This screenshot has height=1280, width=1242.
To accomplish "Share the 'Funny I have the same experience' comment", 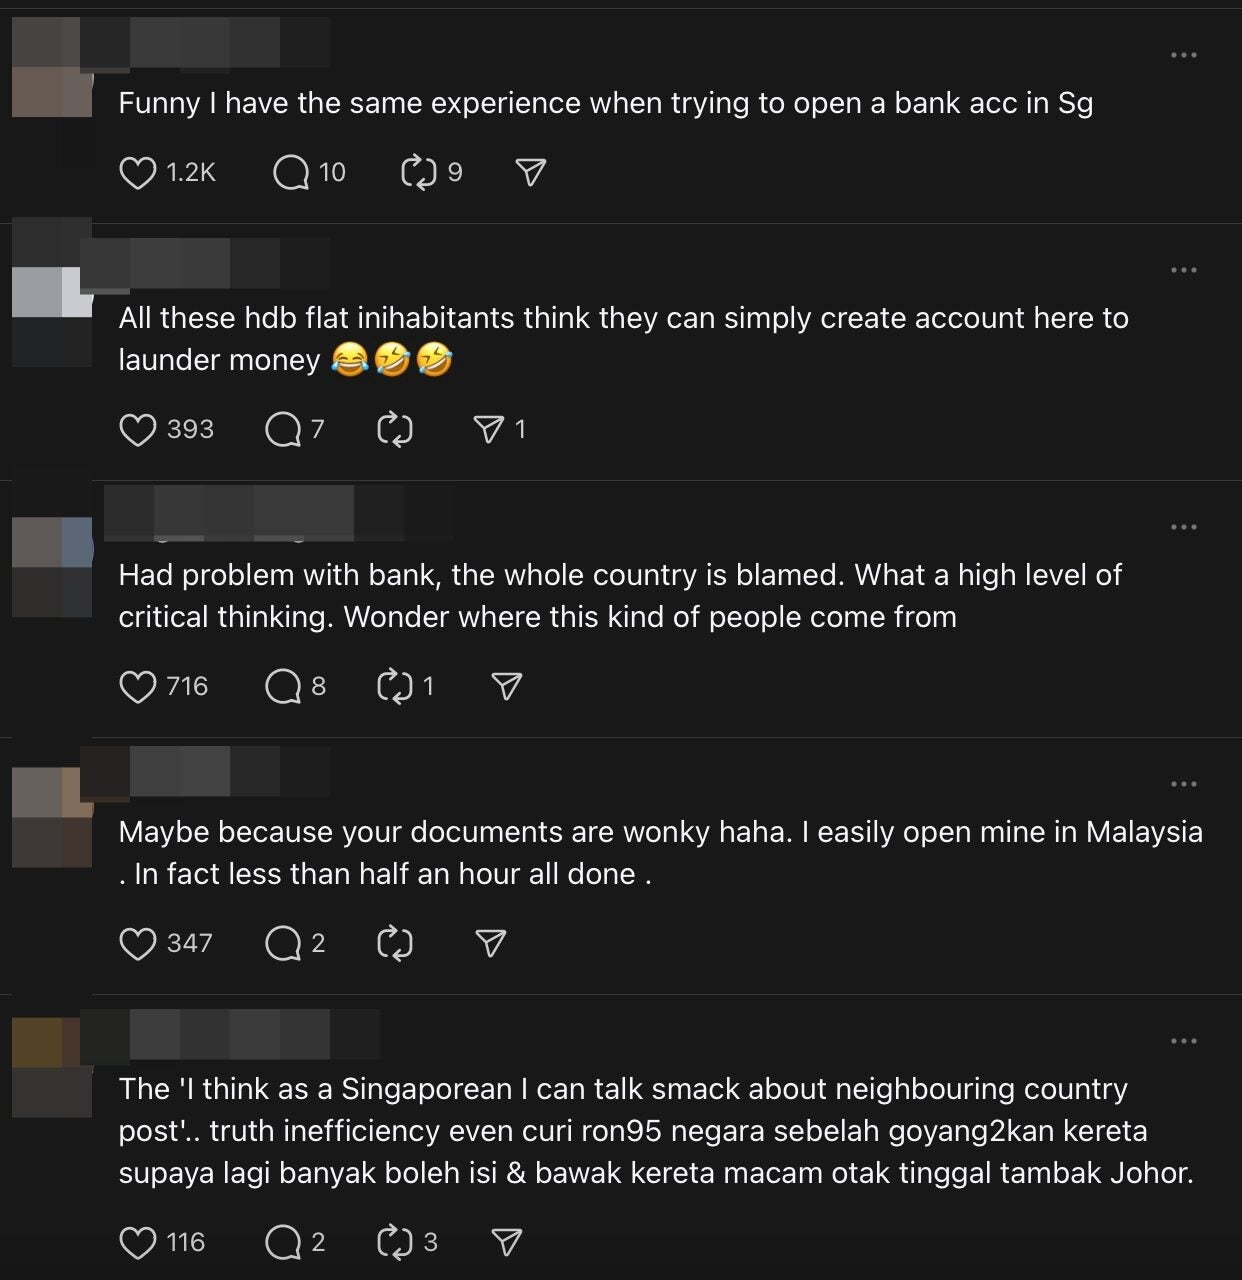I will click(x=530, y=173).
